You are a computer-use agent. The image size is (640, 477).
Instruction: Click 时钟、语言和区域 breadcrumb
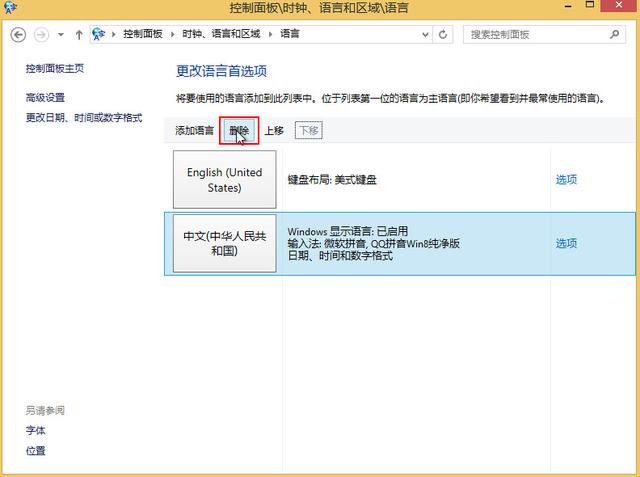pyautogui.click(x=221, y=34)
